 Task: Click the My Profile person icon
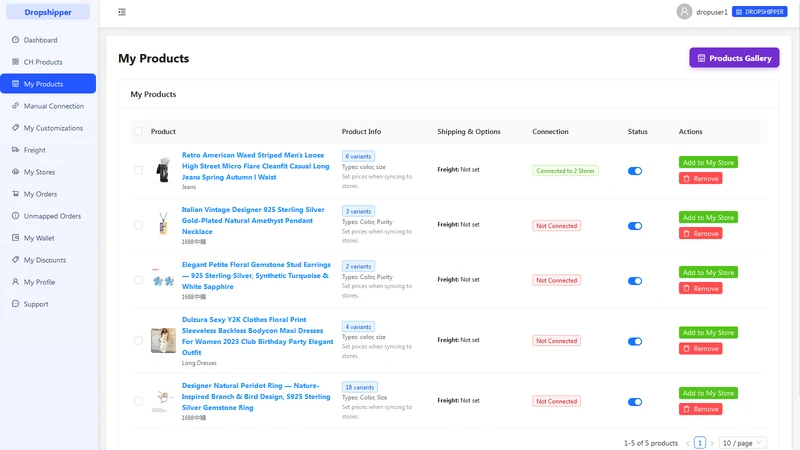tap(15, 282)
